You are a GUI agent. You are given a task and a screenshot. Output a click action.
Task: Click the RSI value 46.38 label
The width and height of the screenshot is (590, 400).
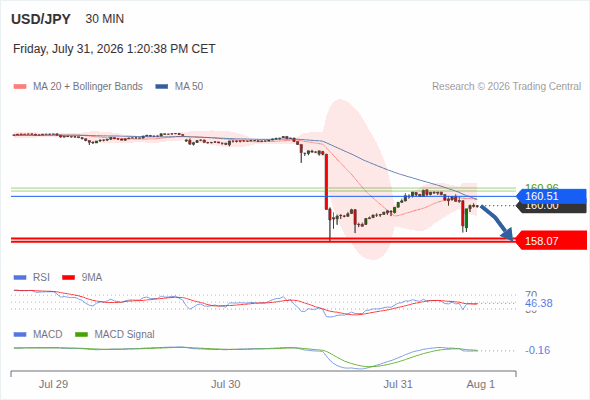pos(538,303)
